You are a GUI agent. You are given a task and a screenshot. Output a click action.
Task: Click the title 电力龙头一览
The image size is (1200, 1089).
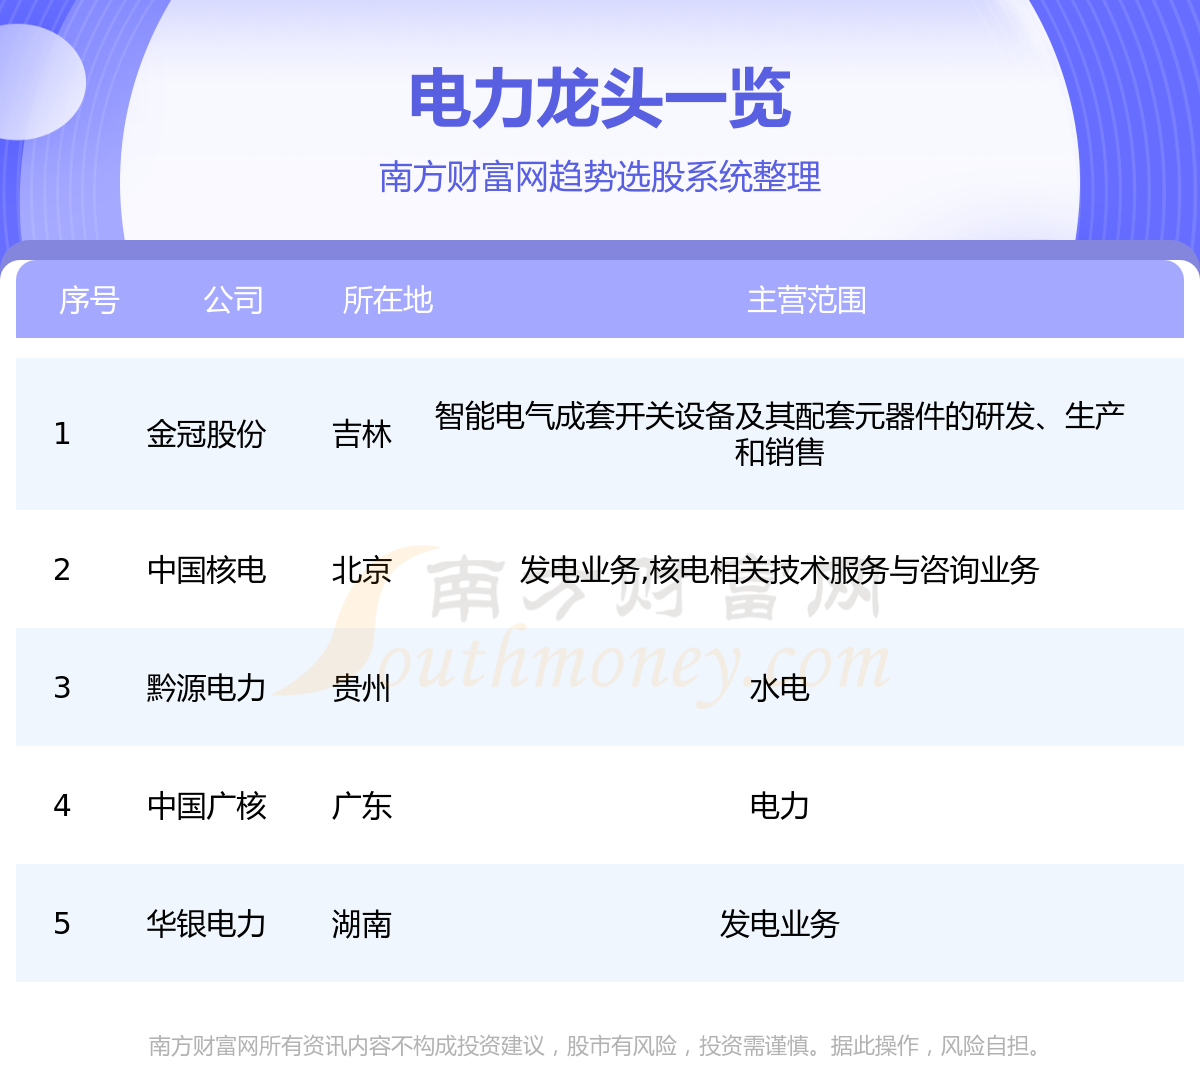click(x=600, y=99)
